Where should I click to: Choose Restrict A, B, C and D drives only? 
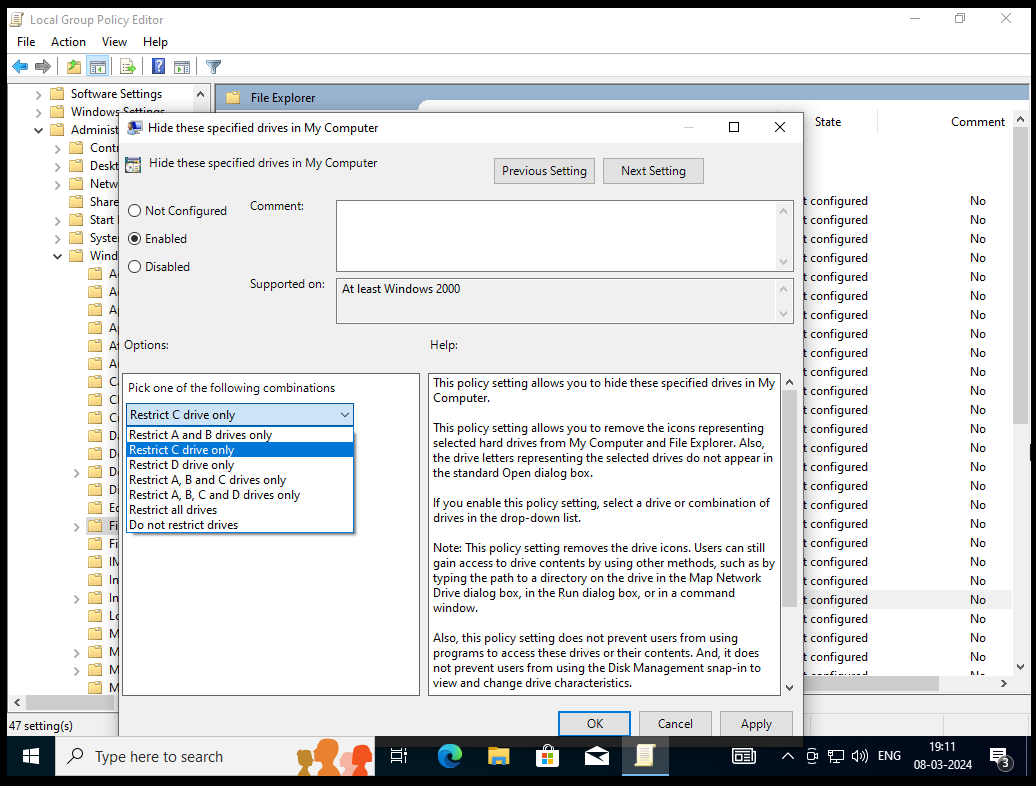tap(240, 495)
